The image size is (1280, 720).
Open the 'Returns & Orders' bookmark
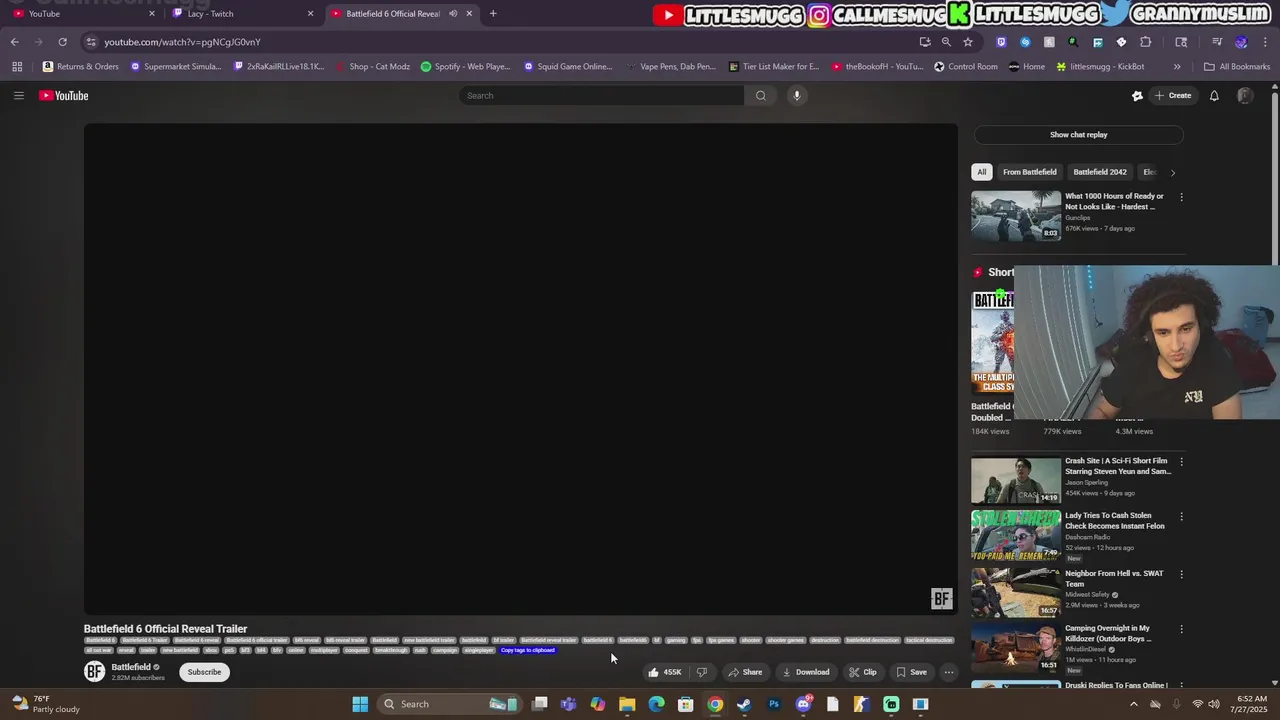[x=81, y=66]
